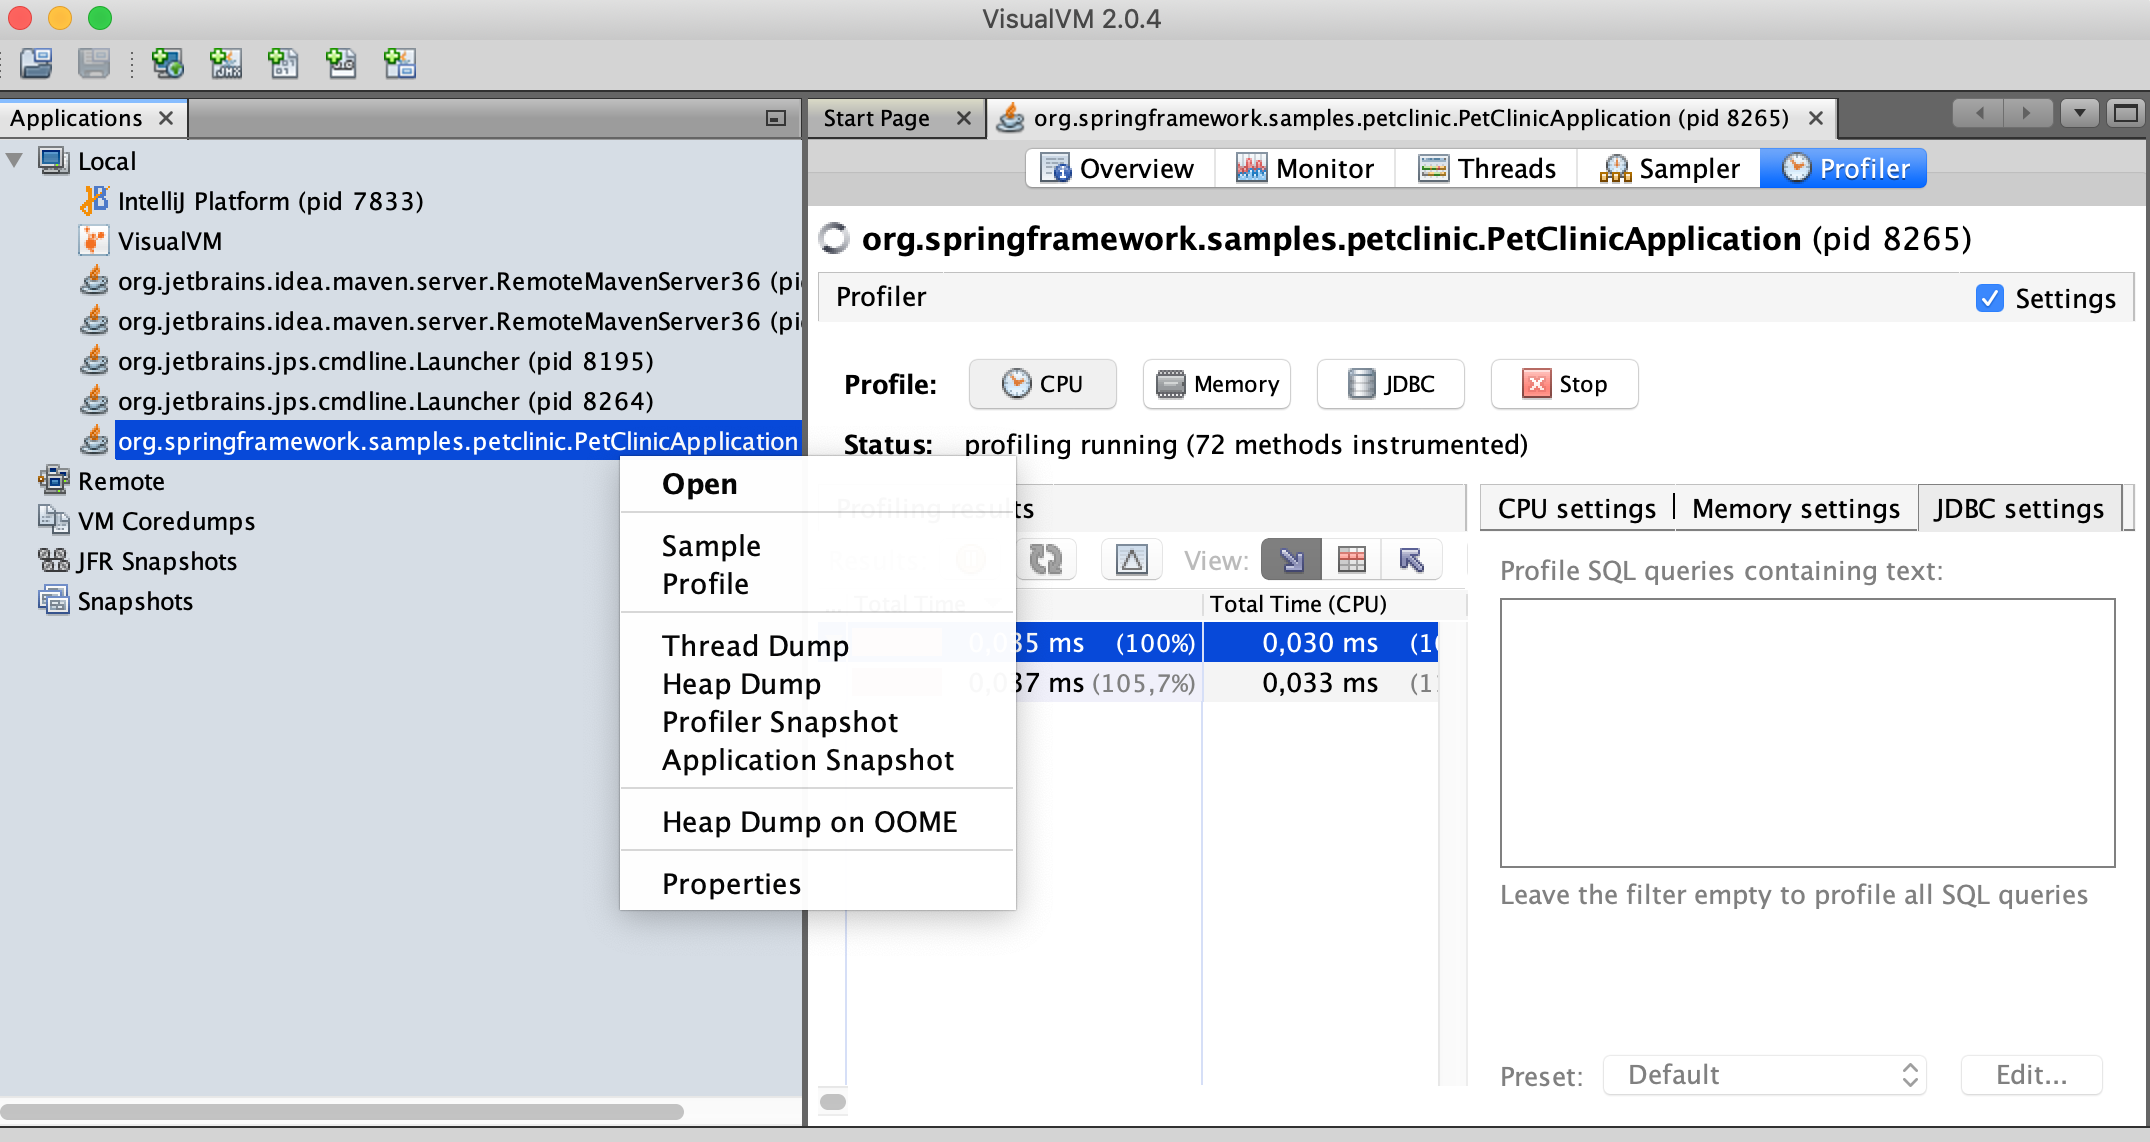
Task: Click the Add JMX Connection toolbar icon
Action: [x=226, y=64]
